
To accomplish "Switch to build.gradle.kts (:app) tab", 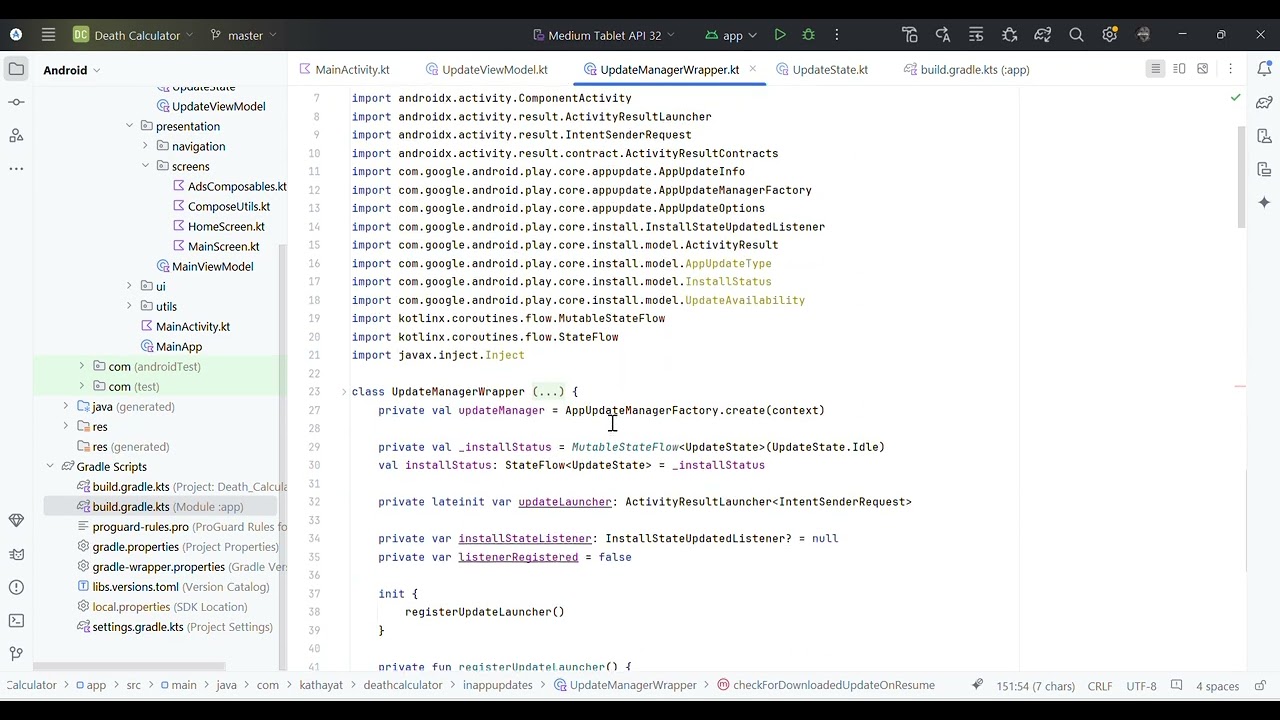I will 966,70.
